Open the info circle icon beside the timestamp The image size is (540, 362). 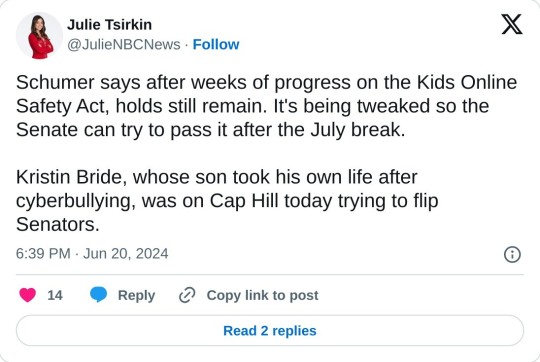512,255
